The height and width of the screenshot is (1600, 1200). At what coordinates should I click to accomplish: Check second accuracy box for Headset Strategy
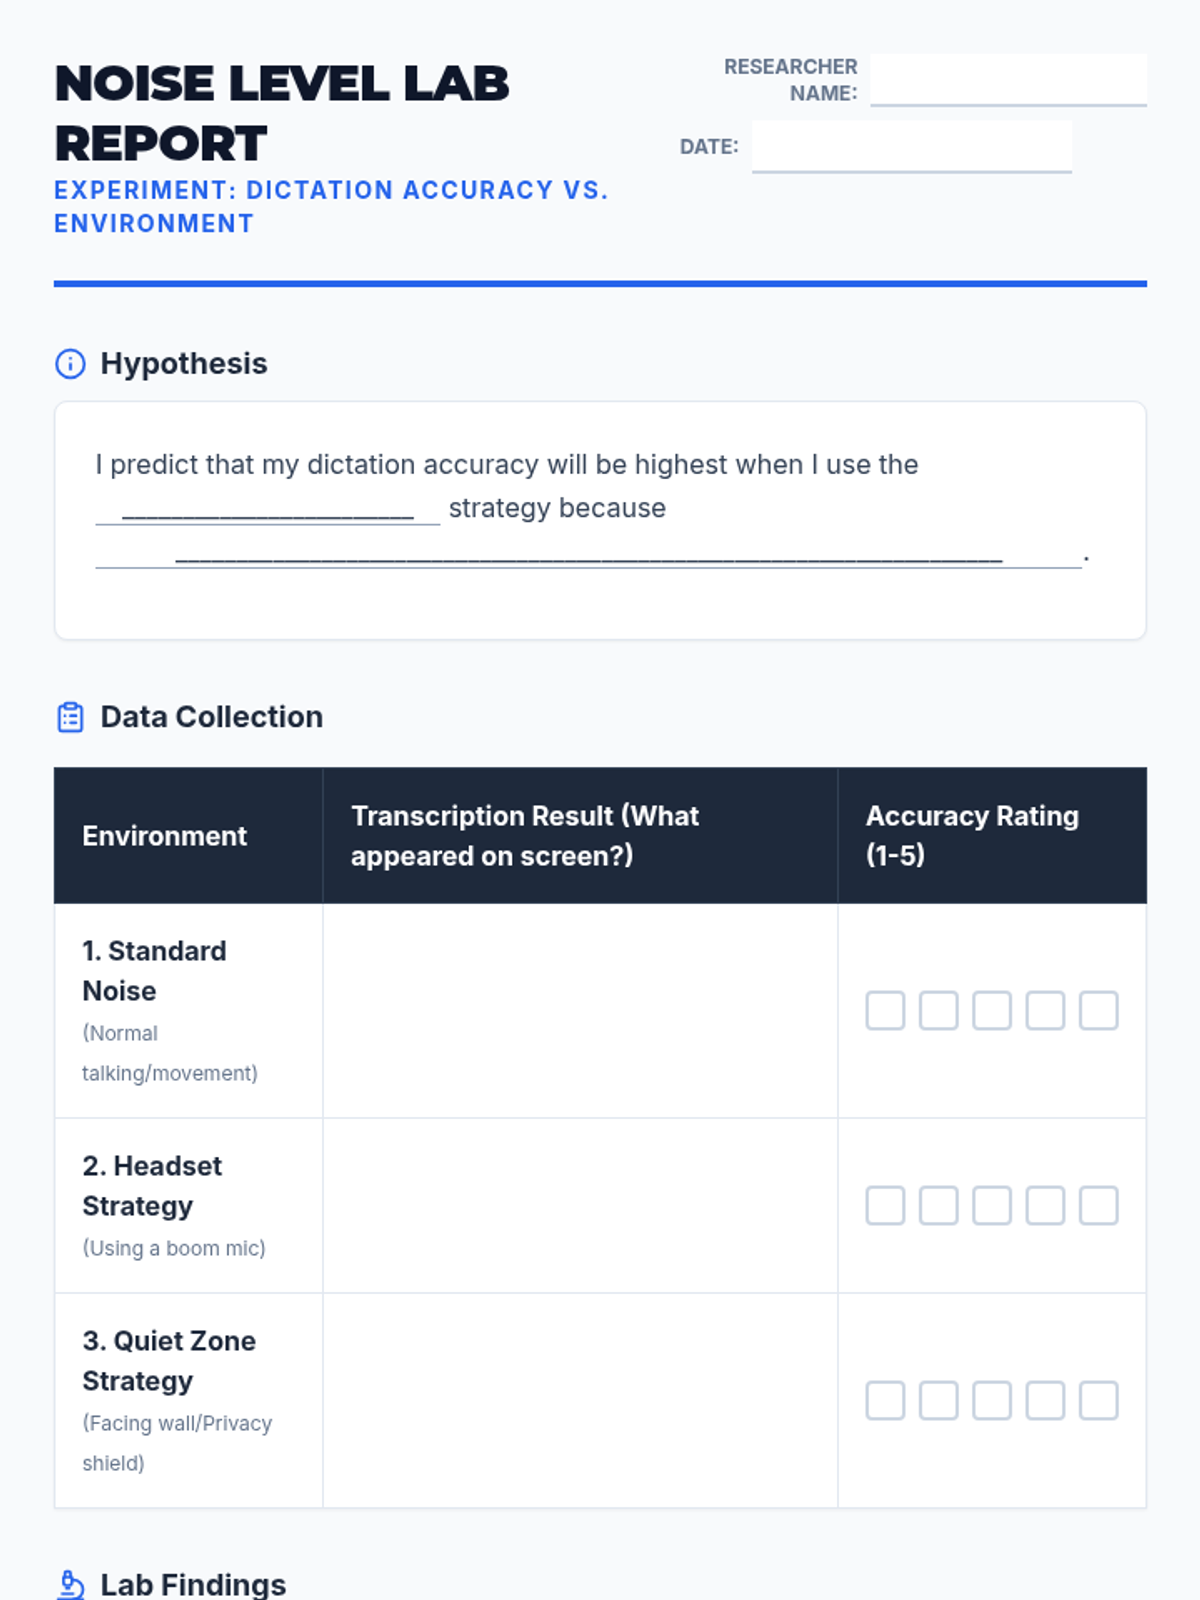[938, 1206]
